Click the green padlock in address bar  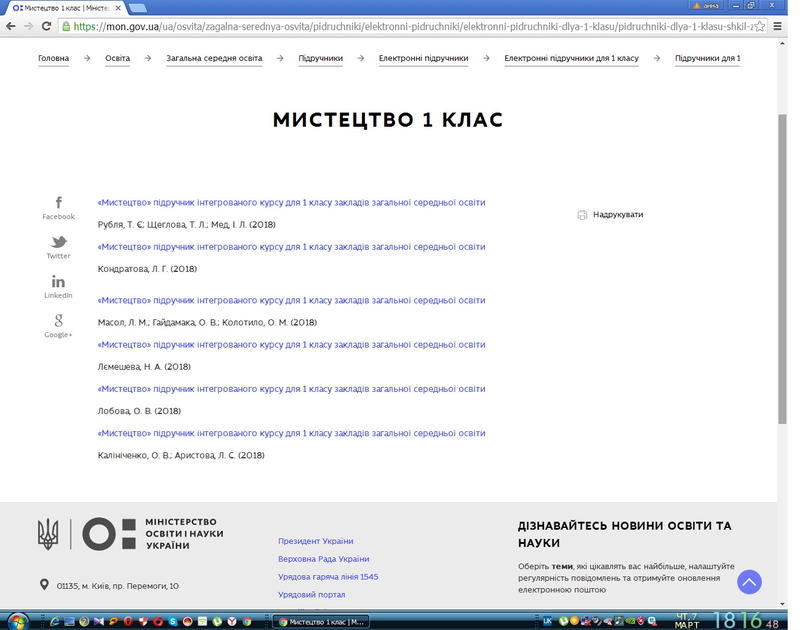point(66,27)
